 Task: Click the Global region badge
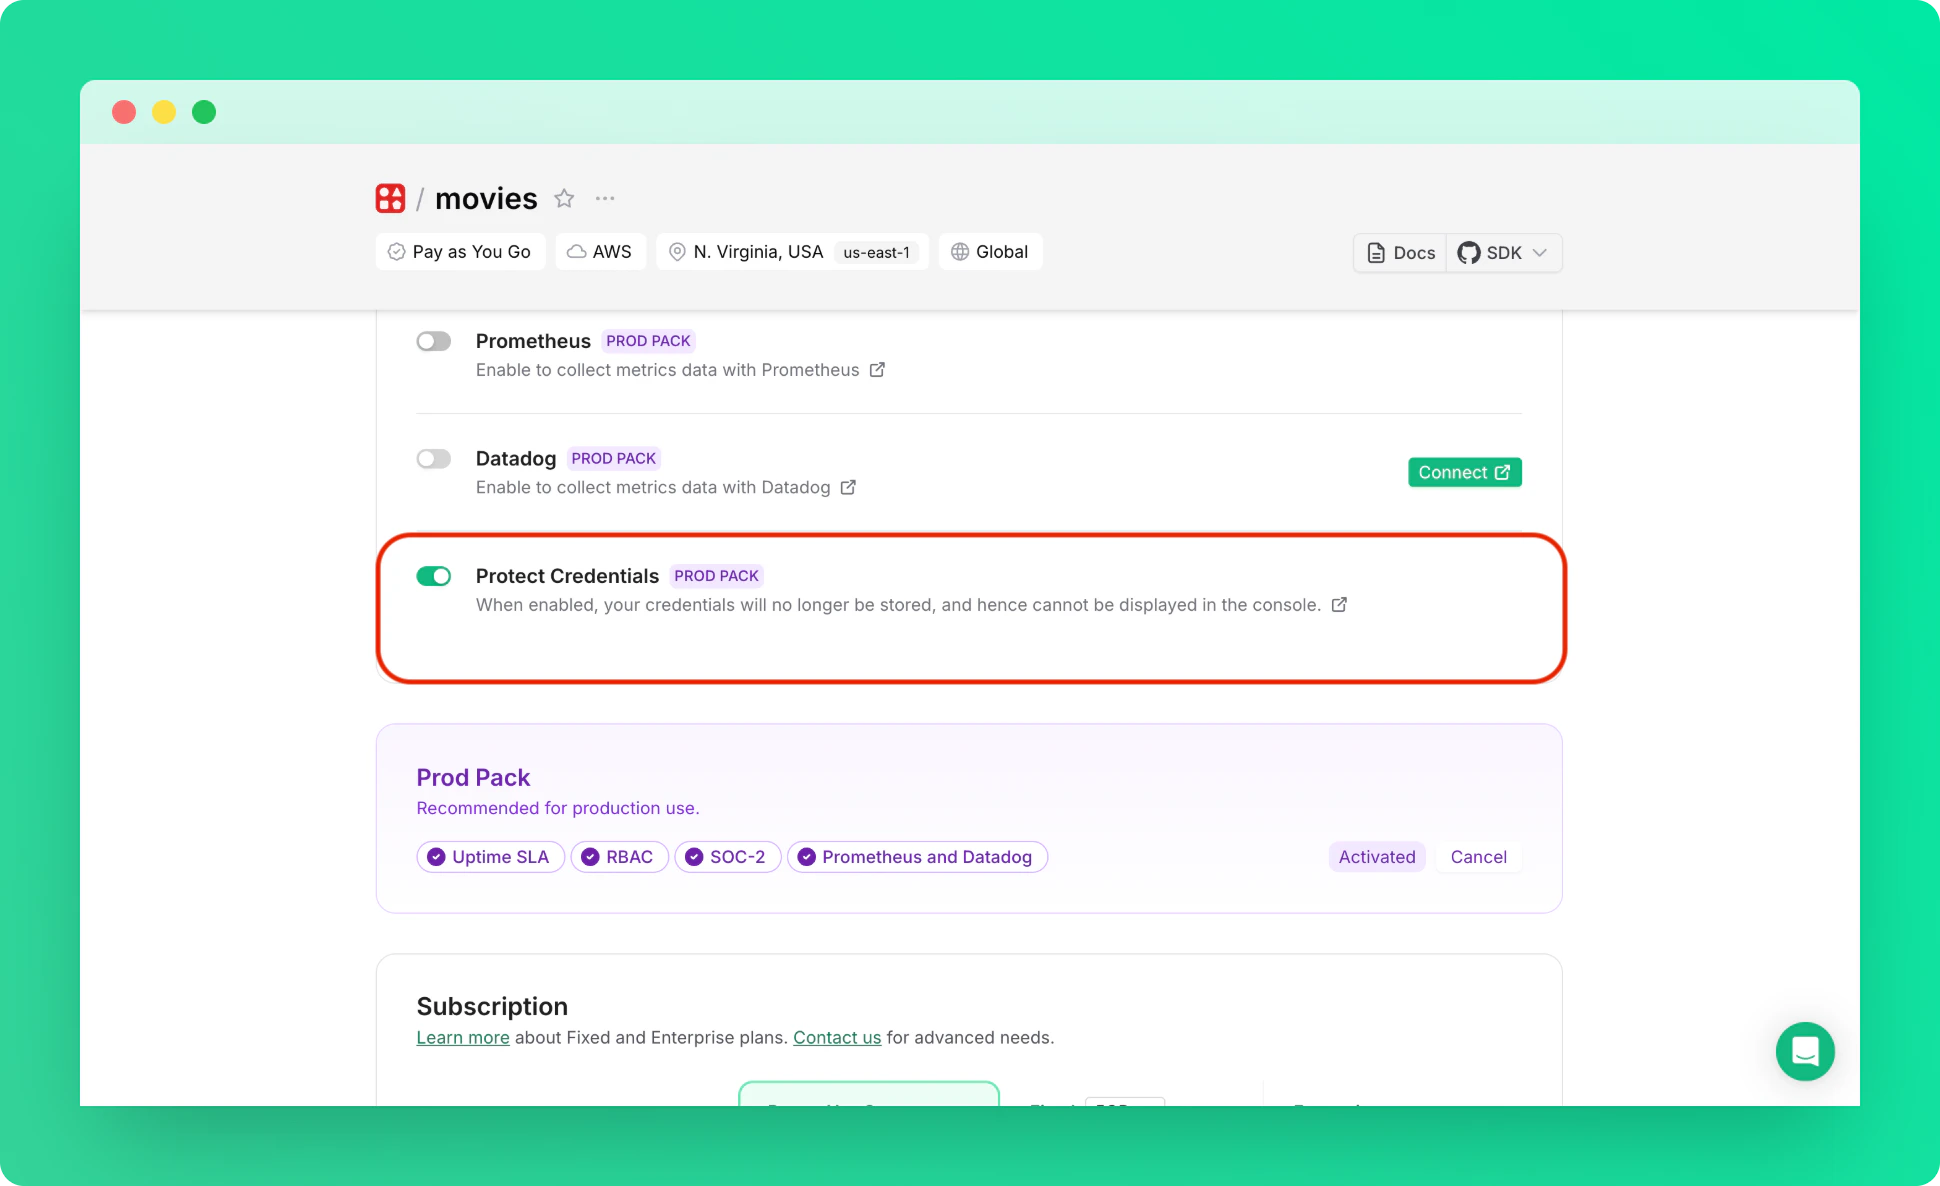[990, 252]
